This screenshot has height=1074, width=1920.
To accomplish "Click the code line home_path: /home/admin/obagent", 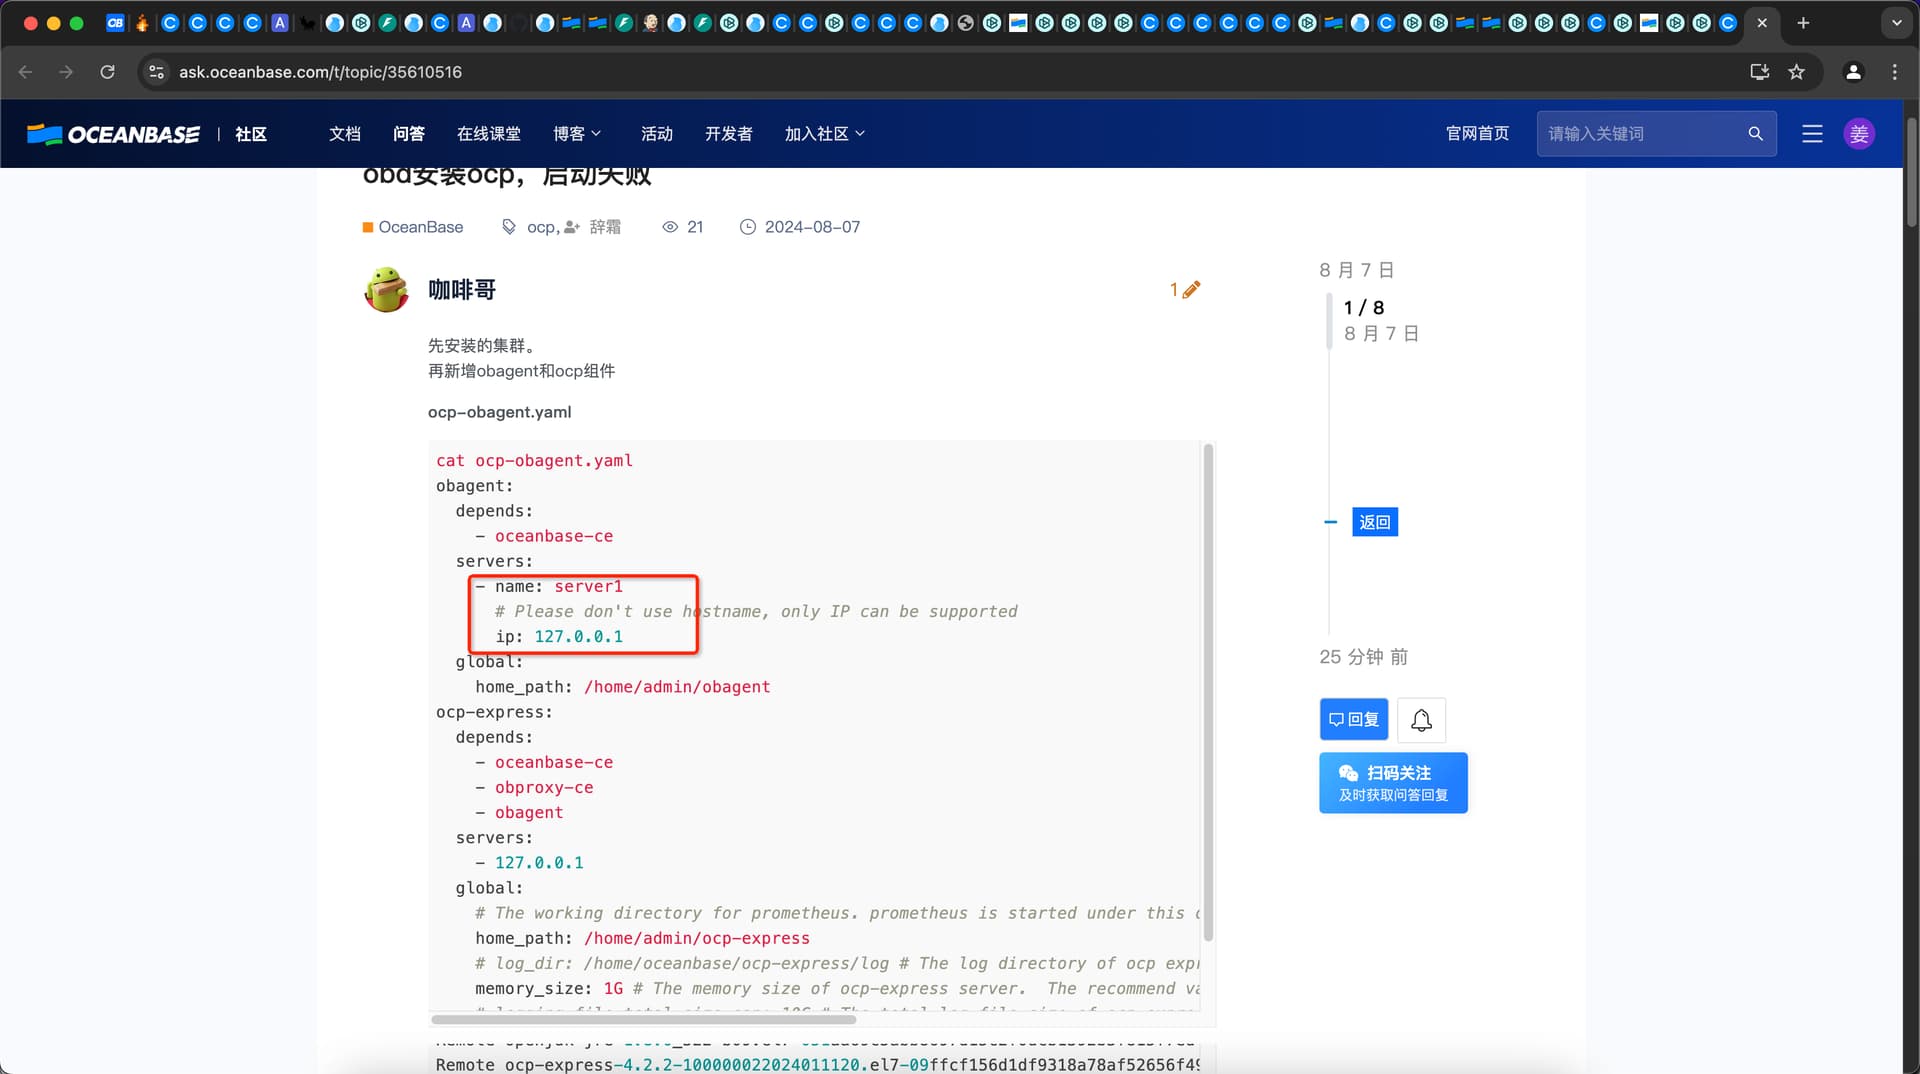I will tap(622, 687).
